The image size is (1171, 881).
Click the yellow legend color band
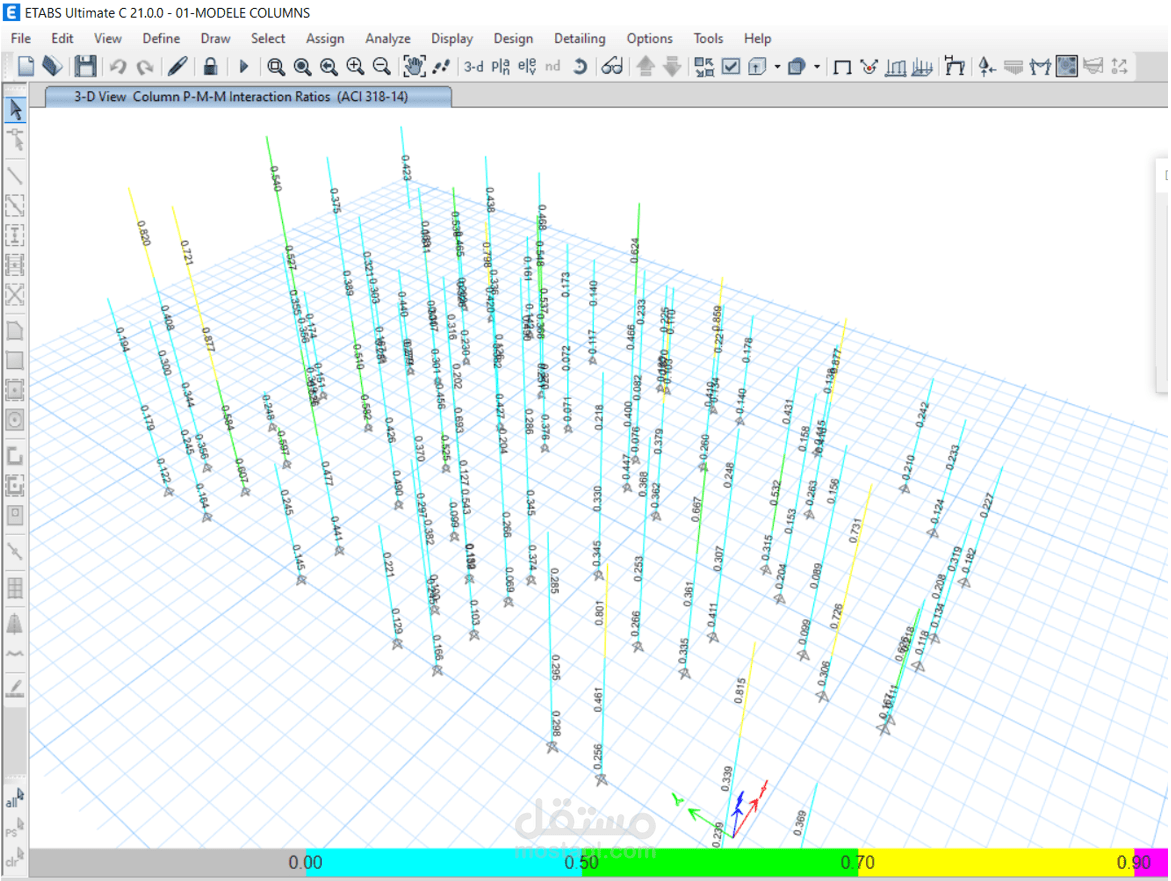click(x=995, y=862)
